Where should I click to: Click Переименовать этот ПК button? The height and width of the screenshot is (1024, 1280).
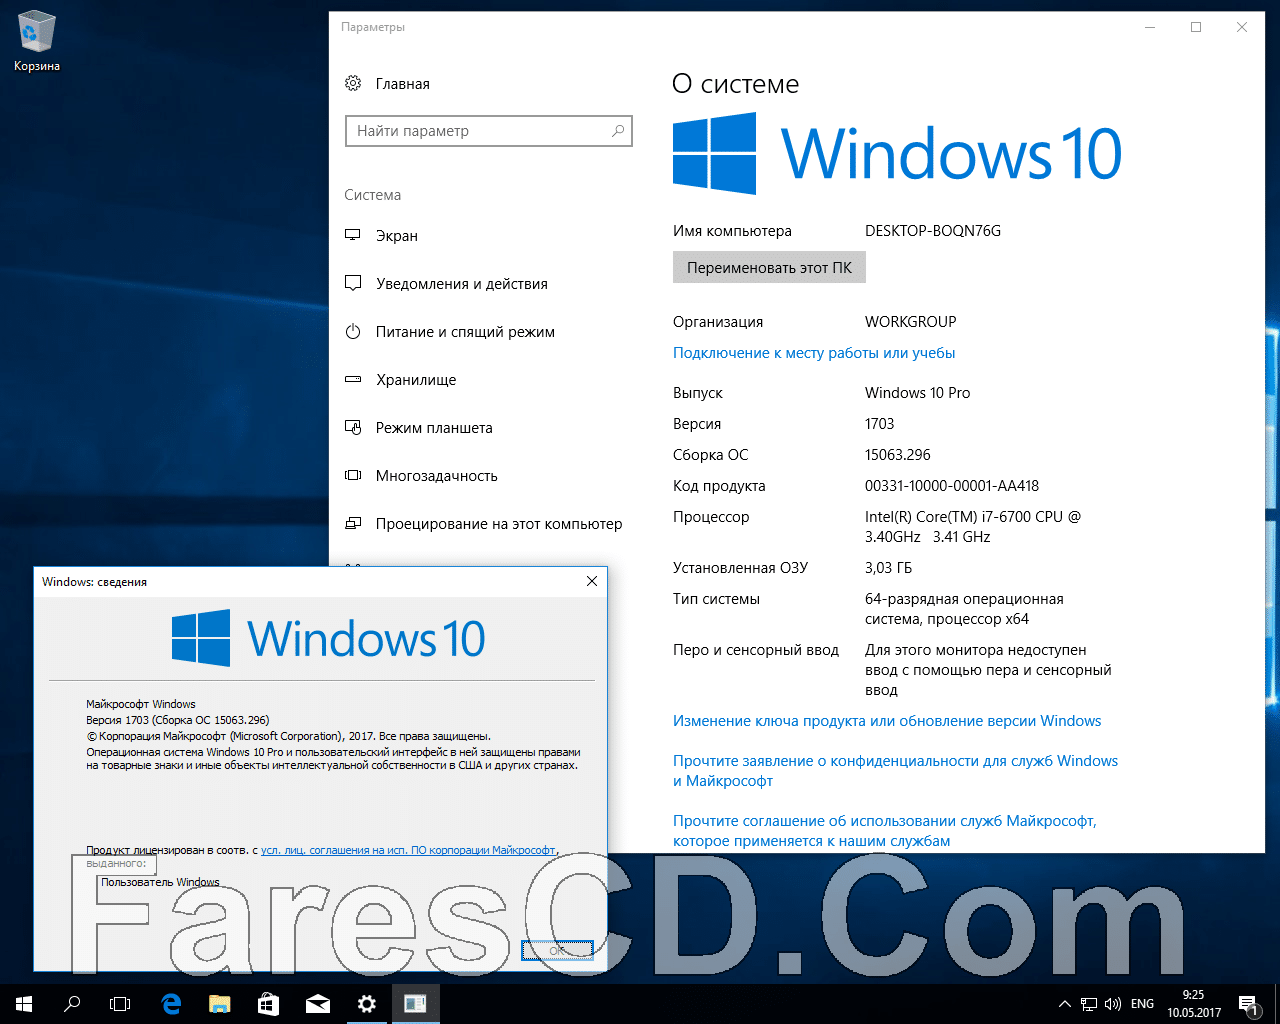click(769, 268)
